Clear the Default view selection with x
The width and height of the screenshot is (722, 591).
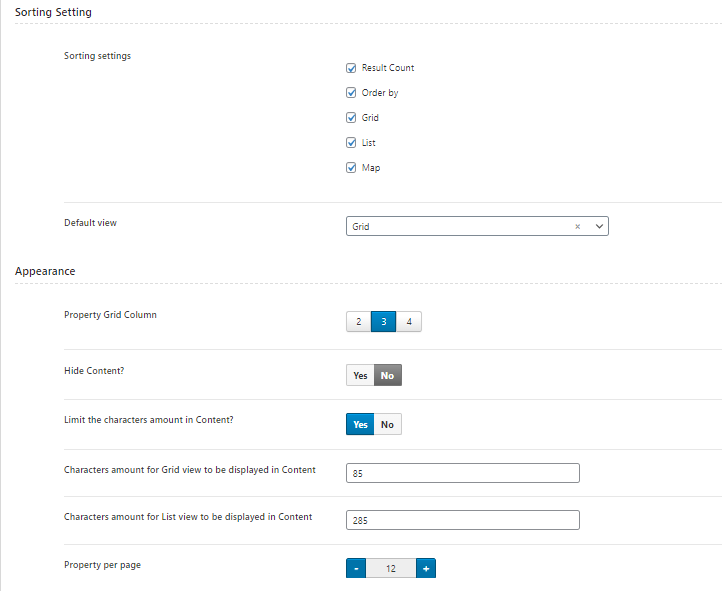[577, 226]
